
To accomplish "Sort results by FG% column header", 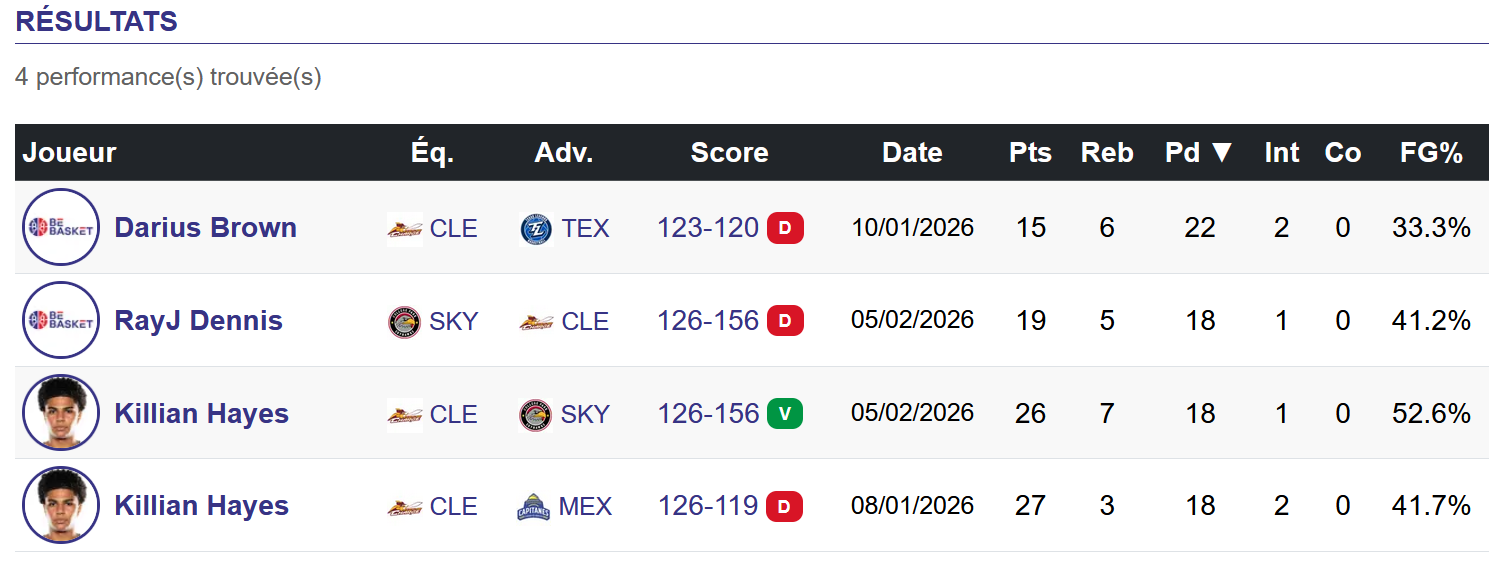I will tap(1431, 153).
